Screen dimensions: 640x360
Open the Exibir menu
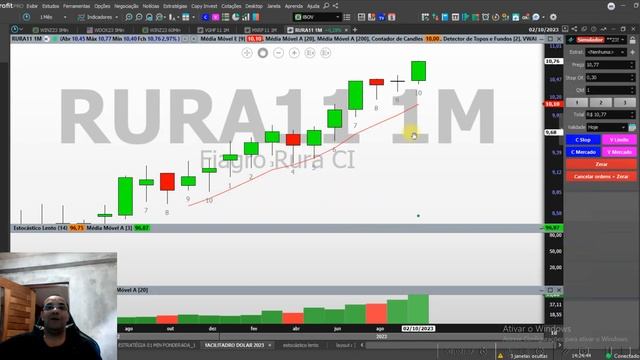tap(32, 6)
